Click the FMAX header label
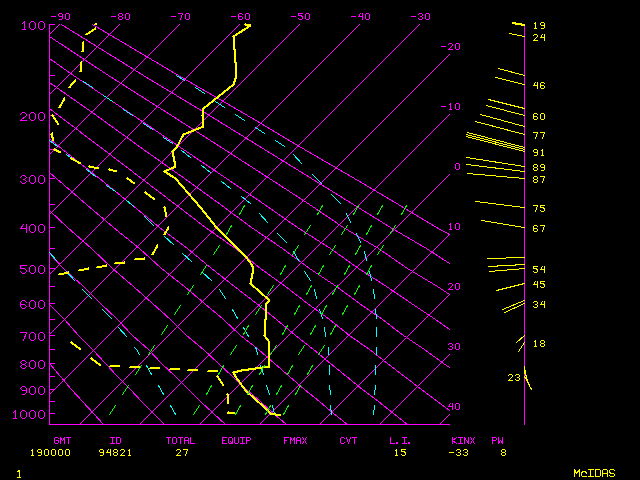 coord(294,440)
